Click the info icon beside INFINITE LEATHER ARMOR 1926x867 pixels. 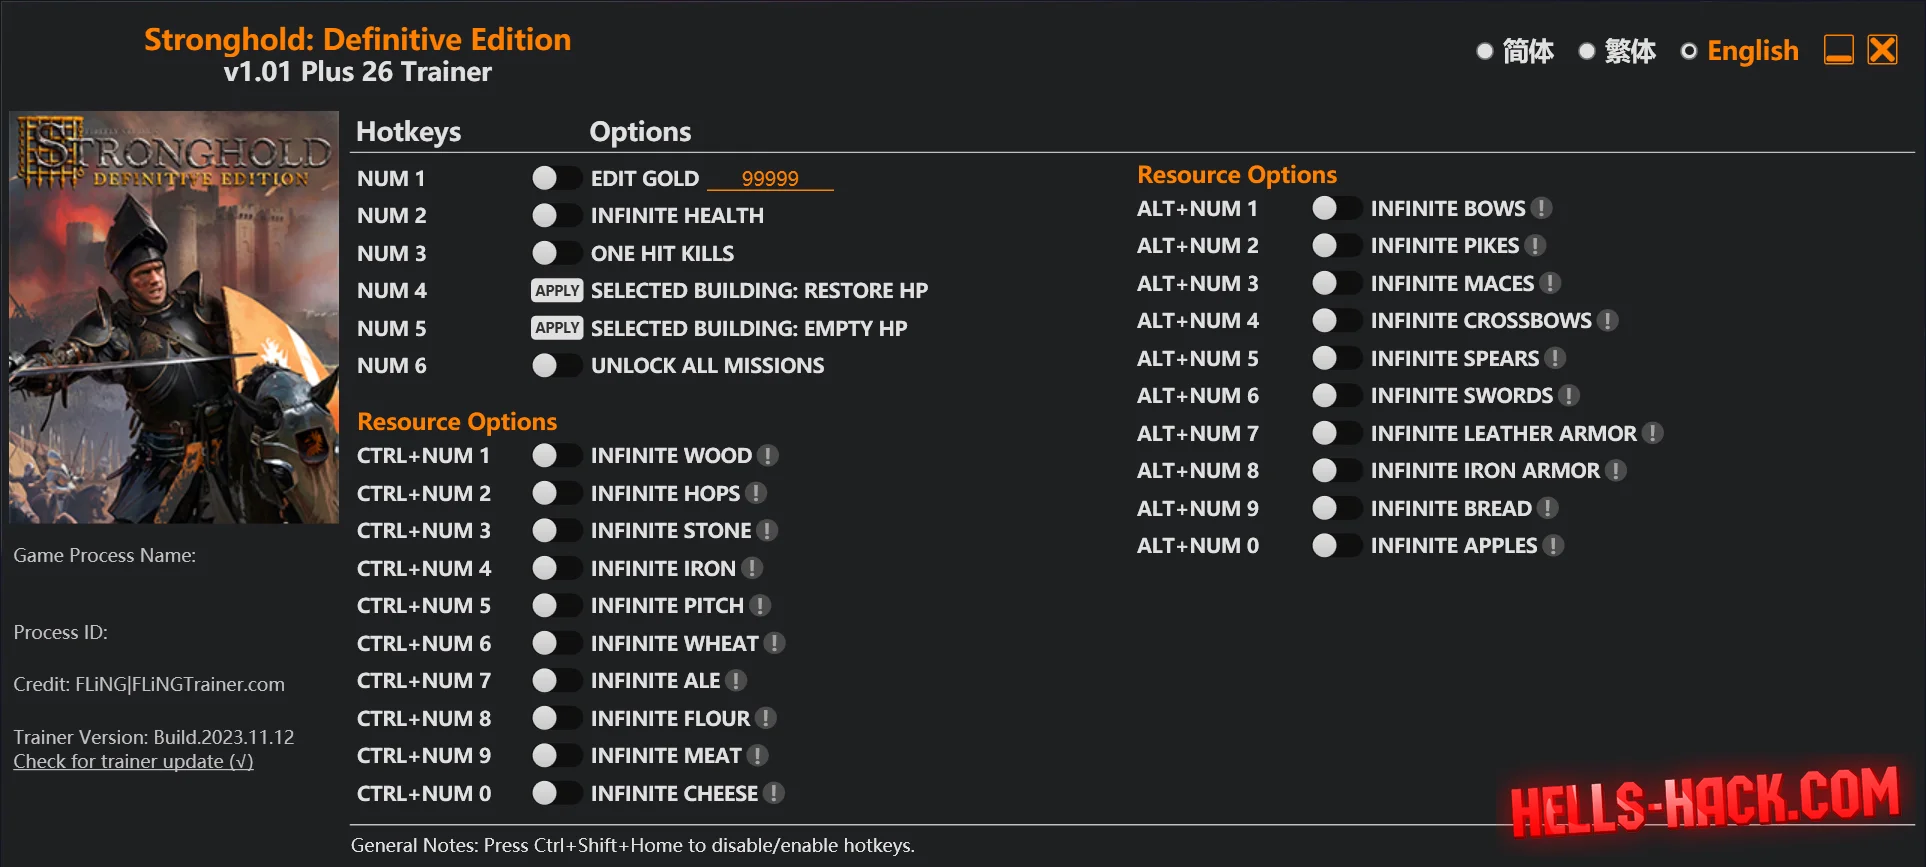point(1652,433)
